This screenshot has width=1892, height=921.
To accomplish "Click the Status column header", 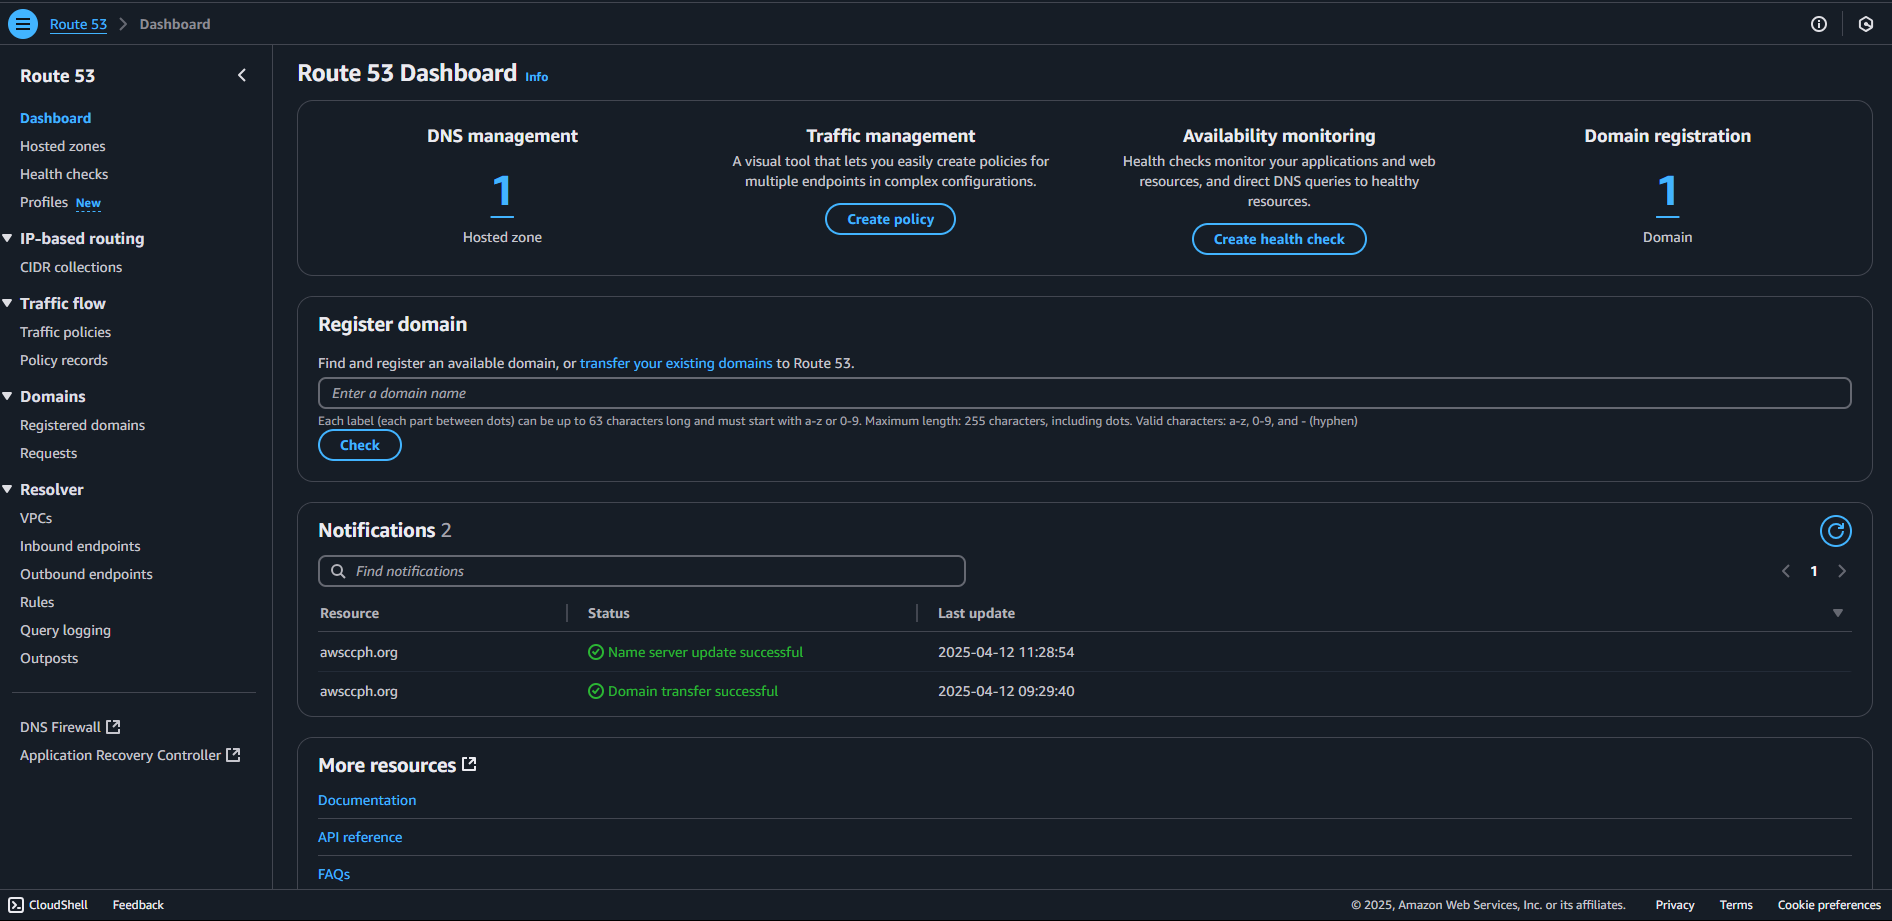I will click(x=608, y=613).
